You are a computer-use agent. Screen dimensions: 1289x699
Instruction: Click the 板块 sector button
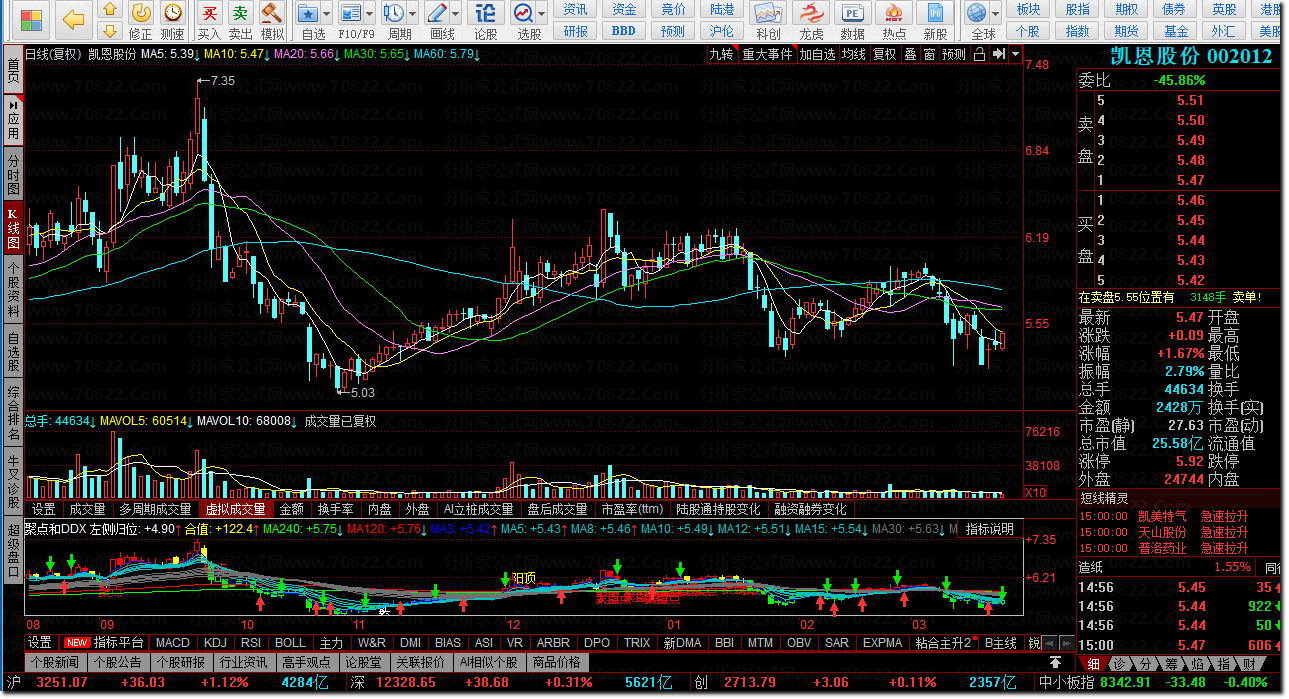[x=1028, y=9]
